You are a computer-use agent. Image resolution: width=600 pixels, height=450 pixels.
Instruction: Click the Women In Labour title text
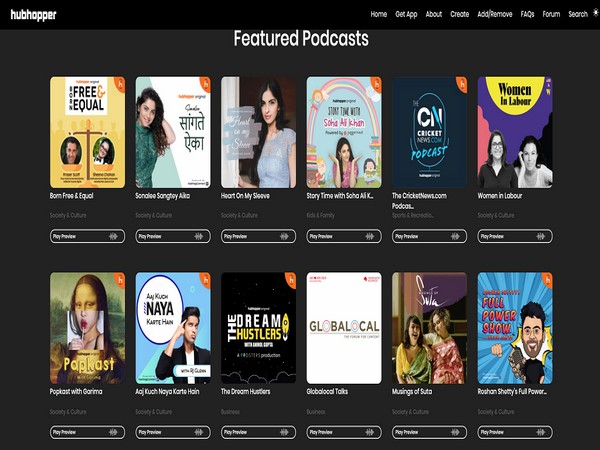pos(500,196)
